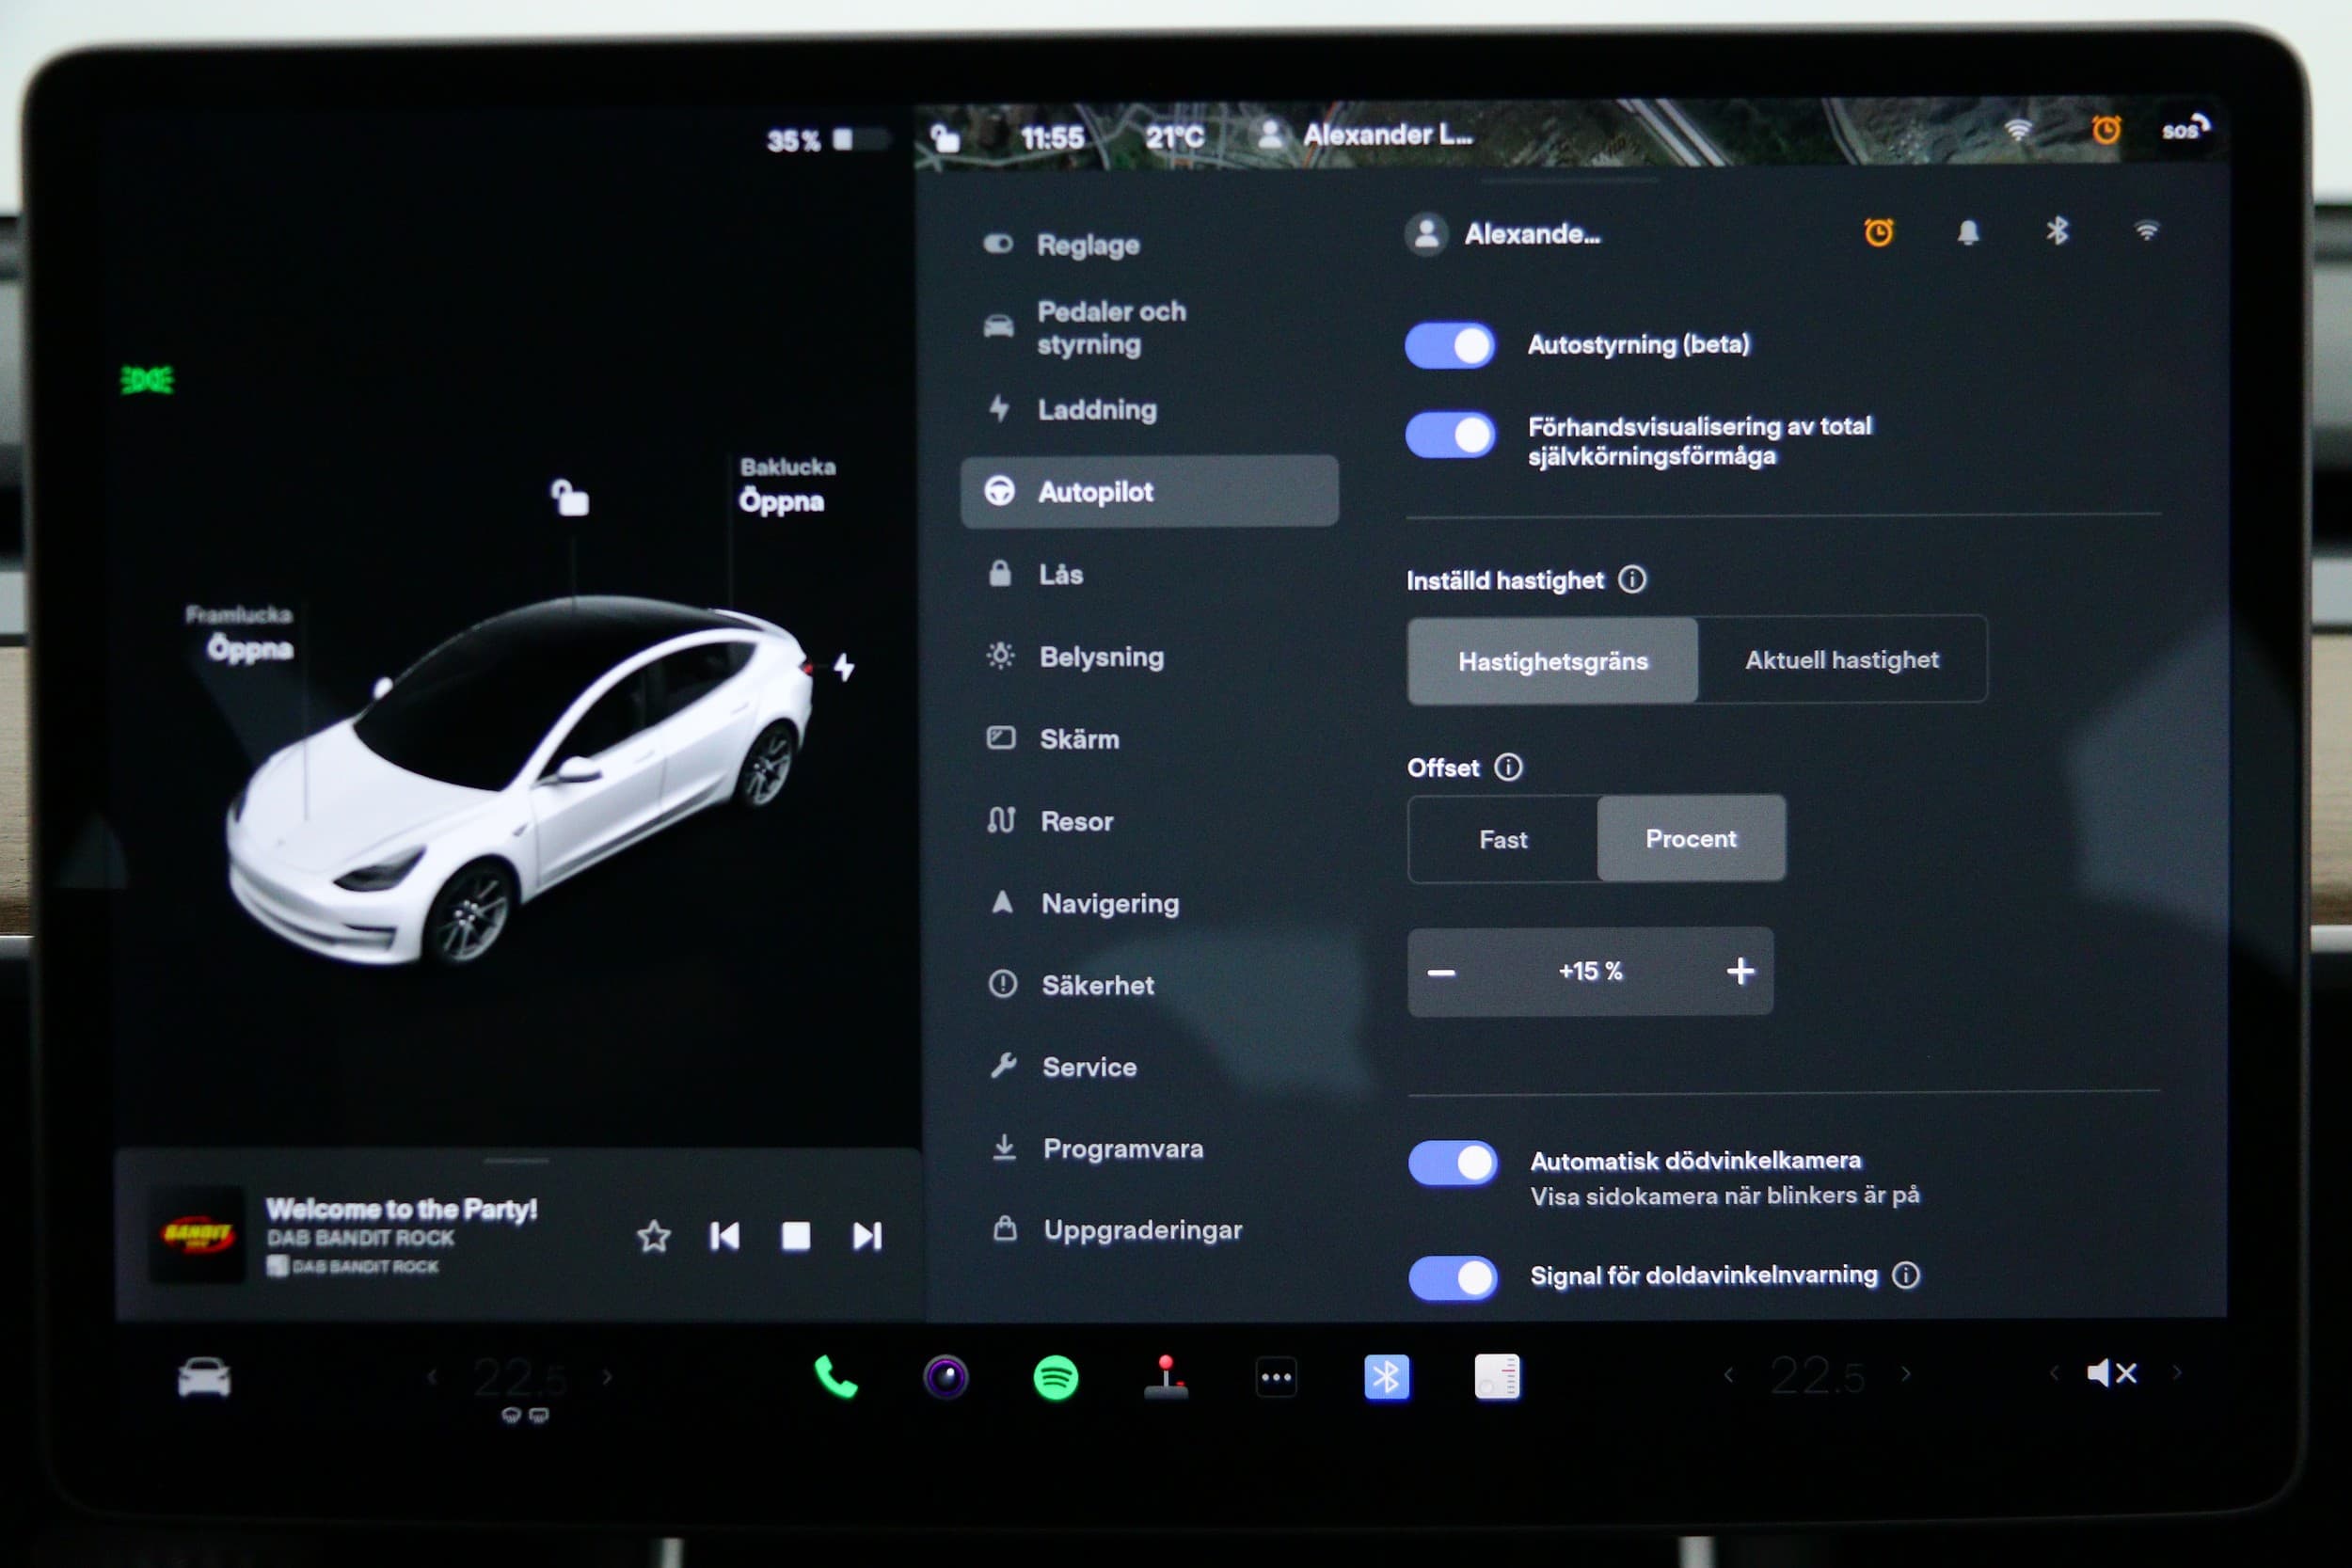Select Aktuell hastighet speed option

pos(1842,660)
